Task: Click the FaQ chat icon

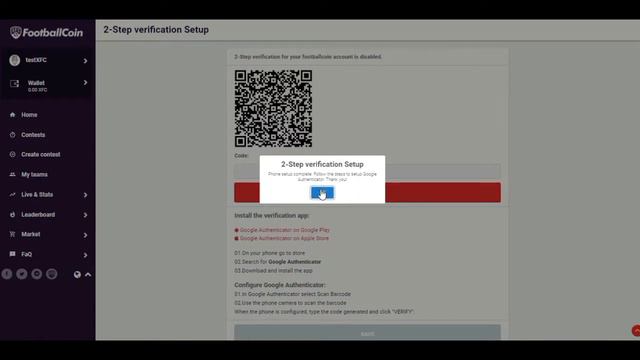Action: (x=13, y=254)
